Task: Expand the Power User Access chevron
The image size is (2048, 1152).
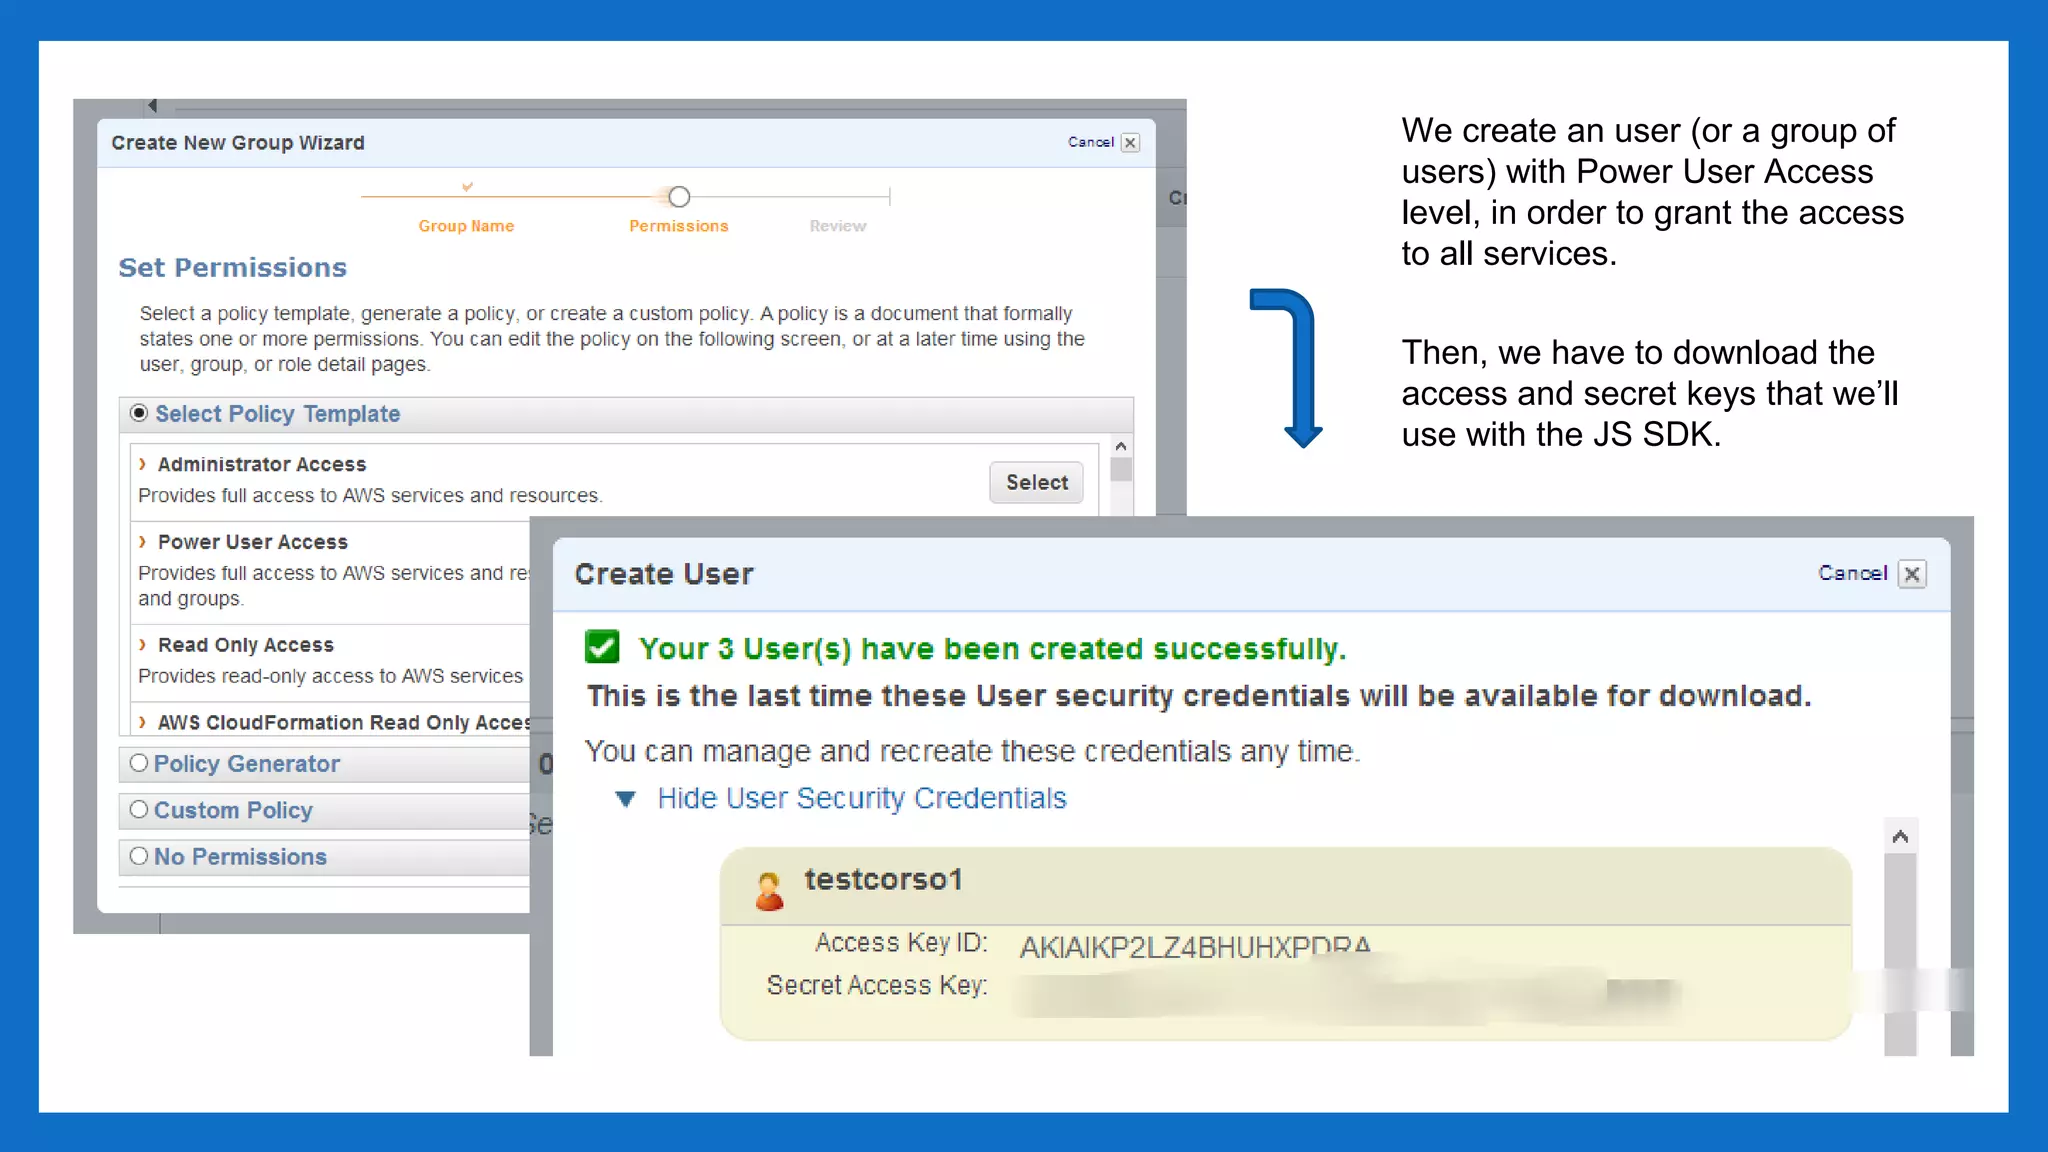Action: pyautogui.click(x=142, y=541)
